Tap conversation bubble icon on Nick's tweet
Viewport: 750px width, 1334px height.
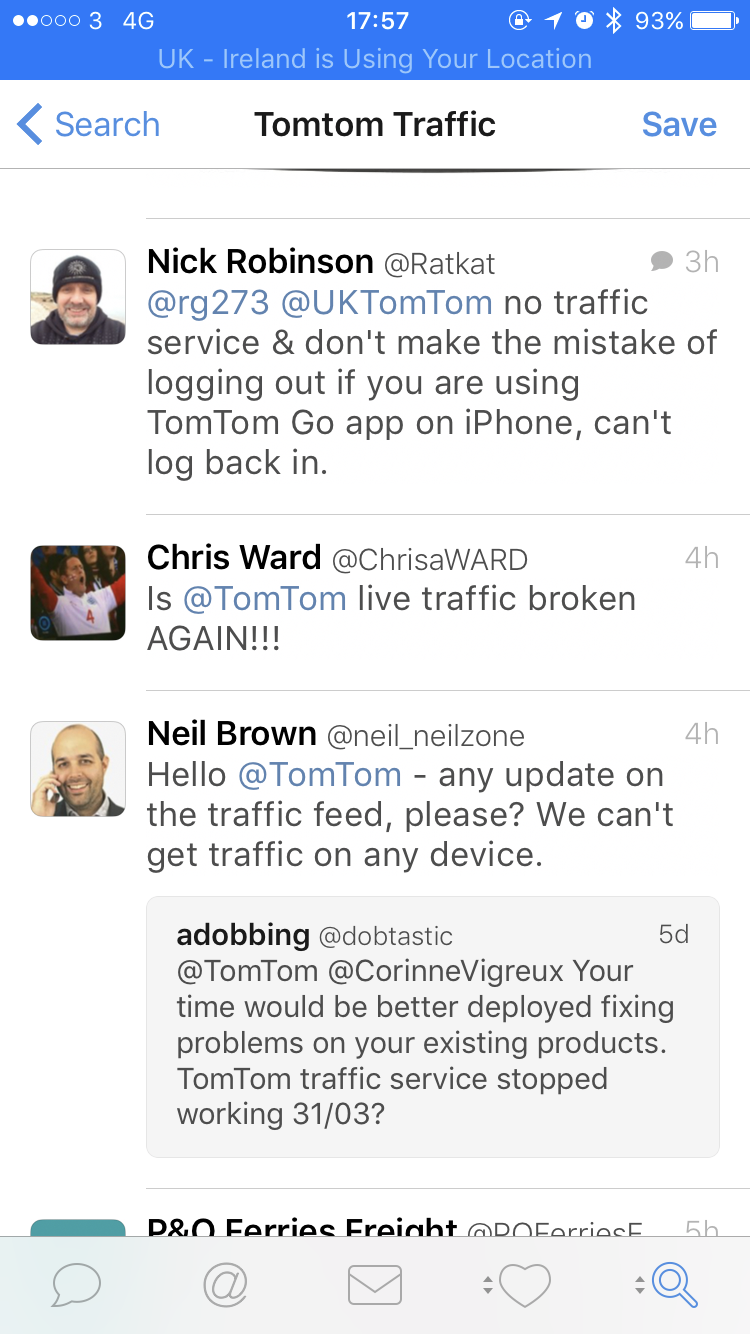pyautogui.click(x=661, y=261)
